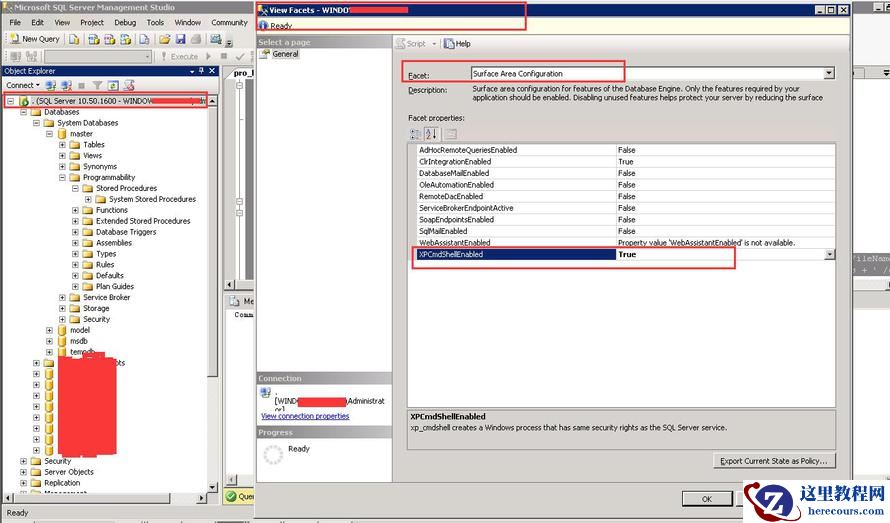Open the File menu

tap(15, 22)
